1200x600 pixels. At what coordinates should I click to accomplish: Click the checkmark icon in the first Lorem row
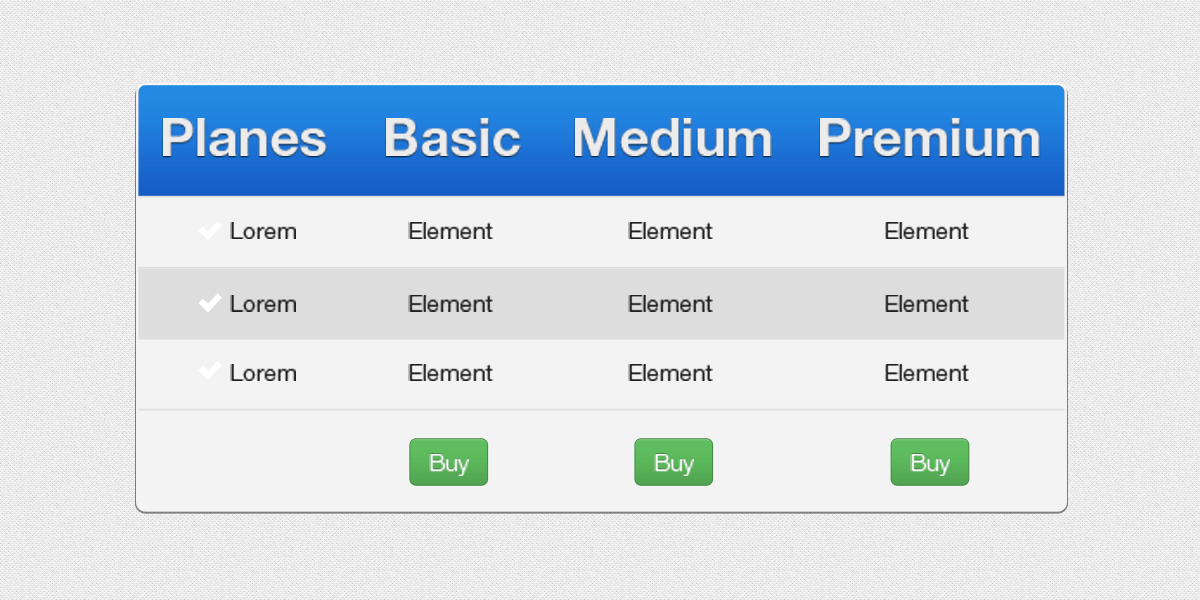click(x=209, y=231)
